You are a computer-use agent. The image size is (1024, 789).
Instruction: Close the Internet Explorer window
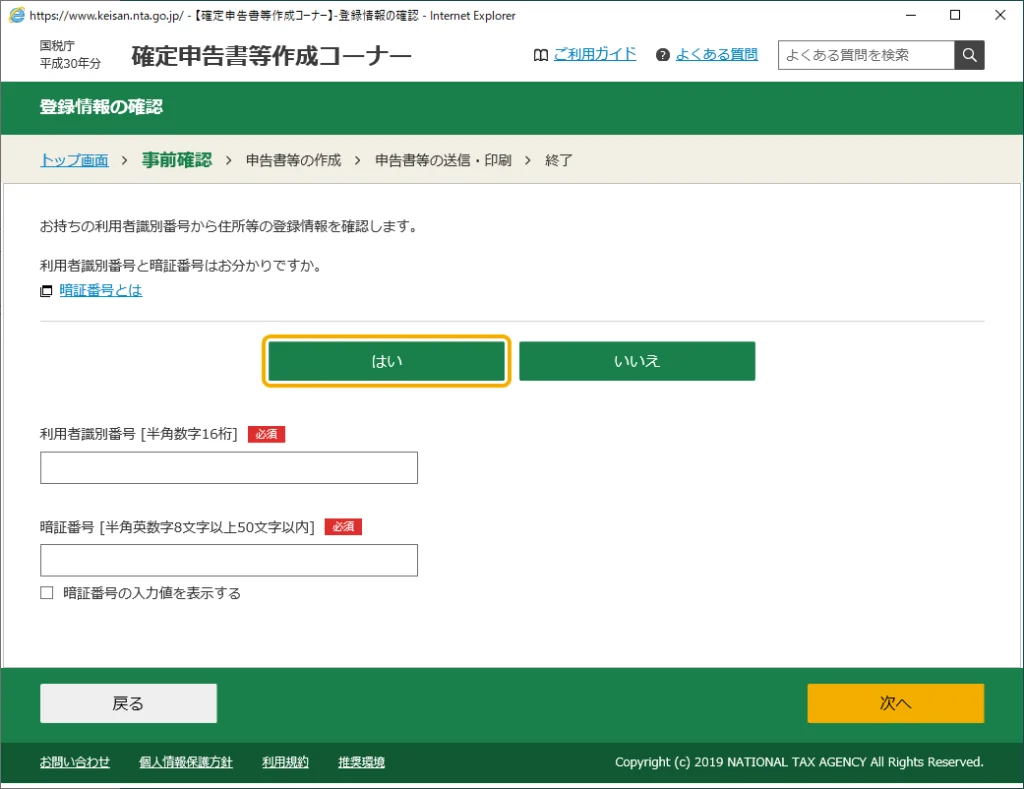coord(1000,15)
